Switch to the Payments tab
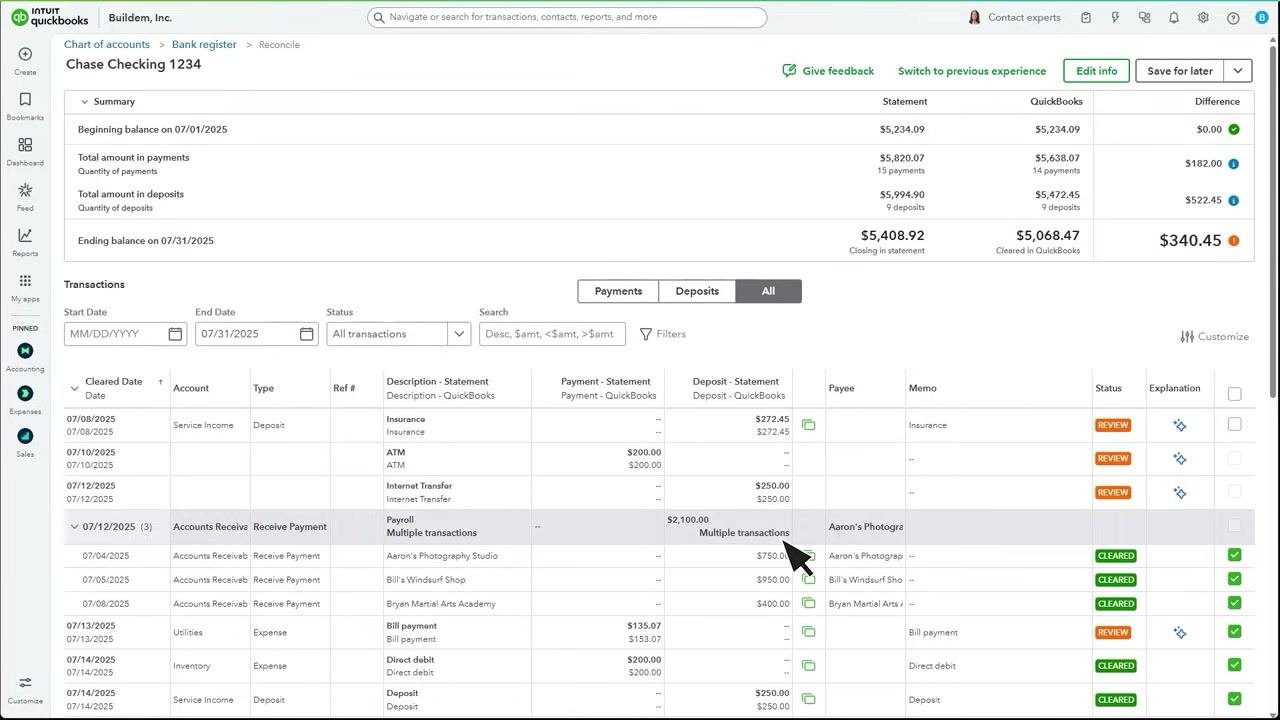 (x=618, y=291)
